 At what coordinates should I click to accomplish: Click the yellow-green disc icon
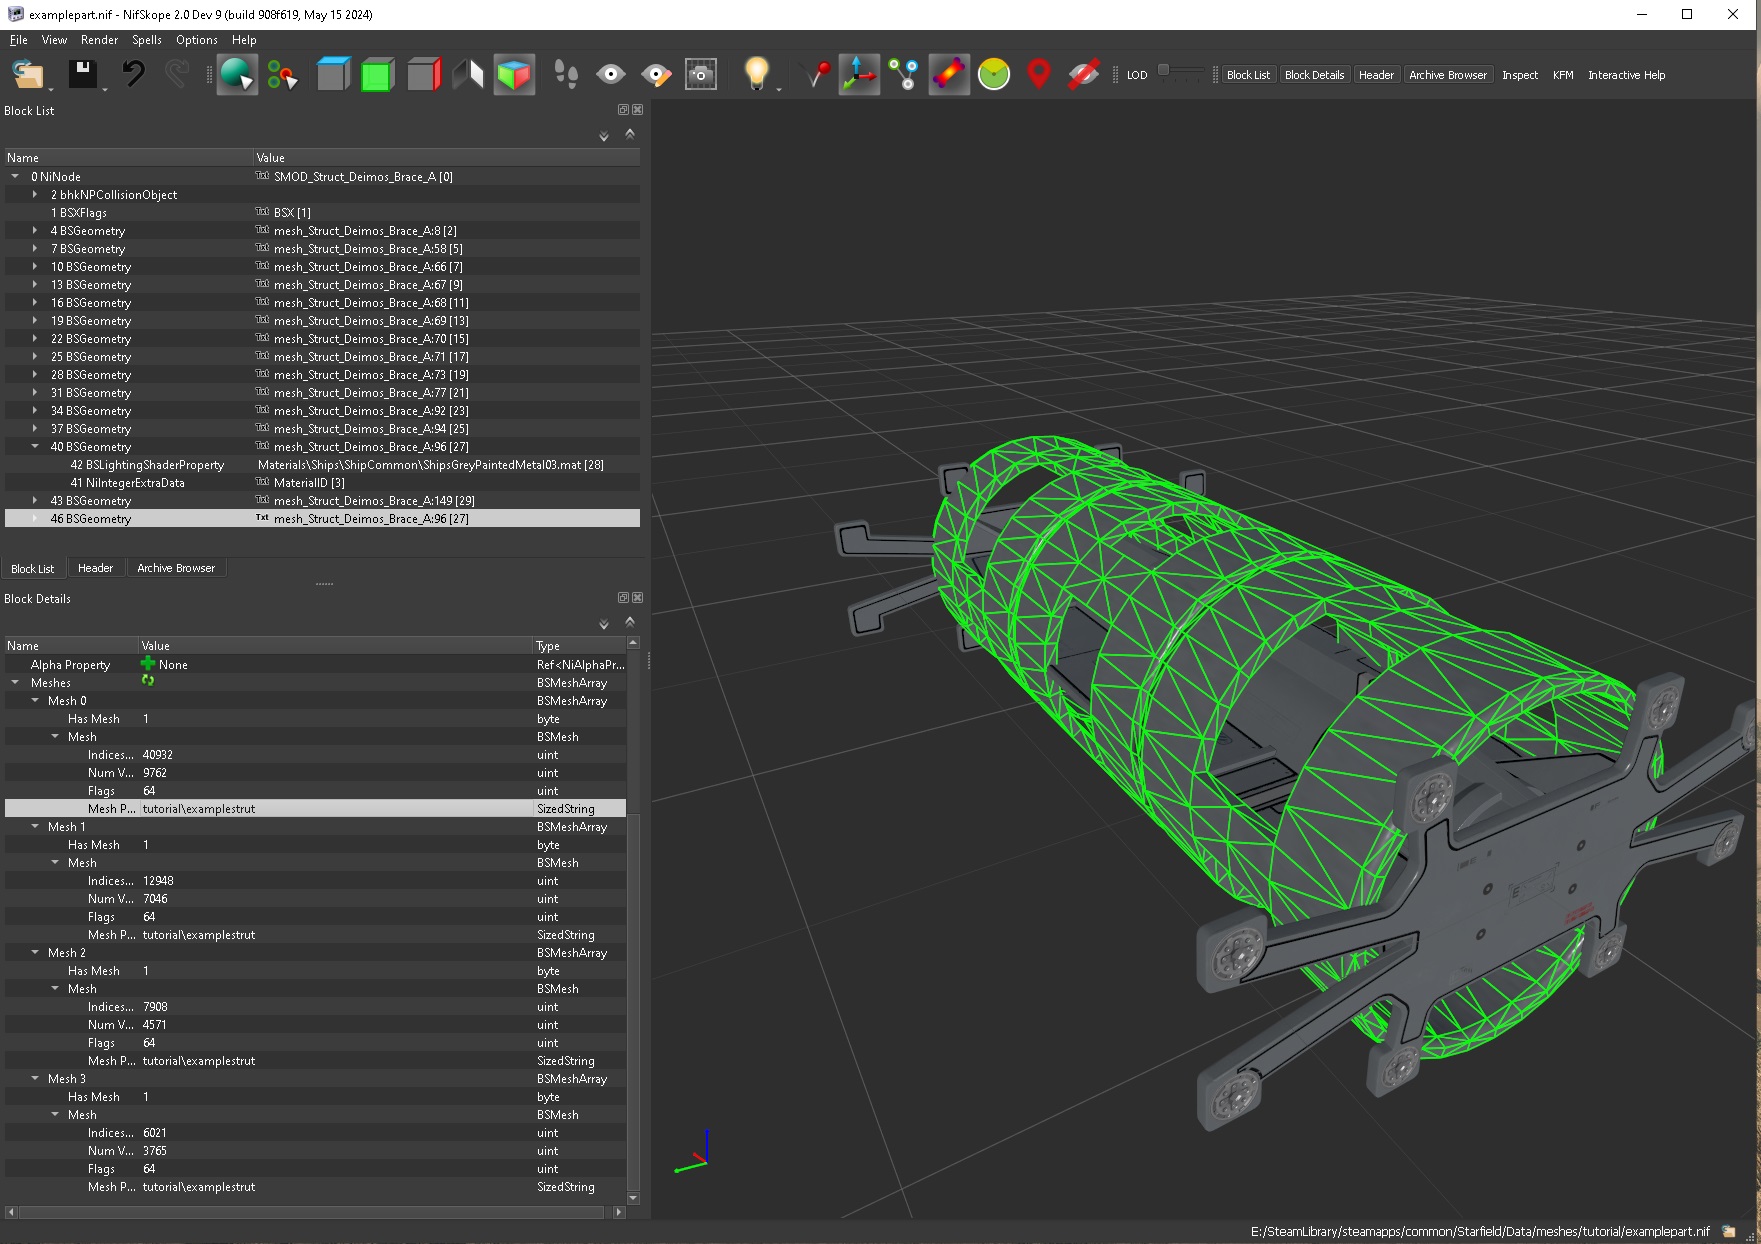pyautogui.click(x=994, y=75)
